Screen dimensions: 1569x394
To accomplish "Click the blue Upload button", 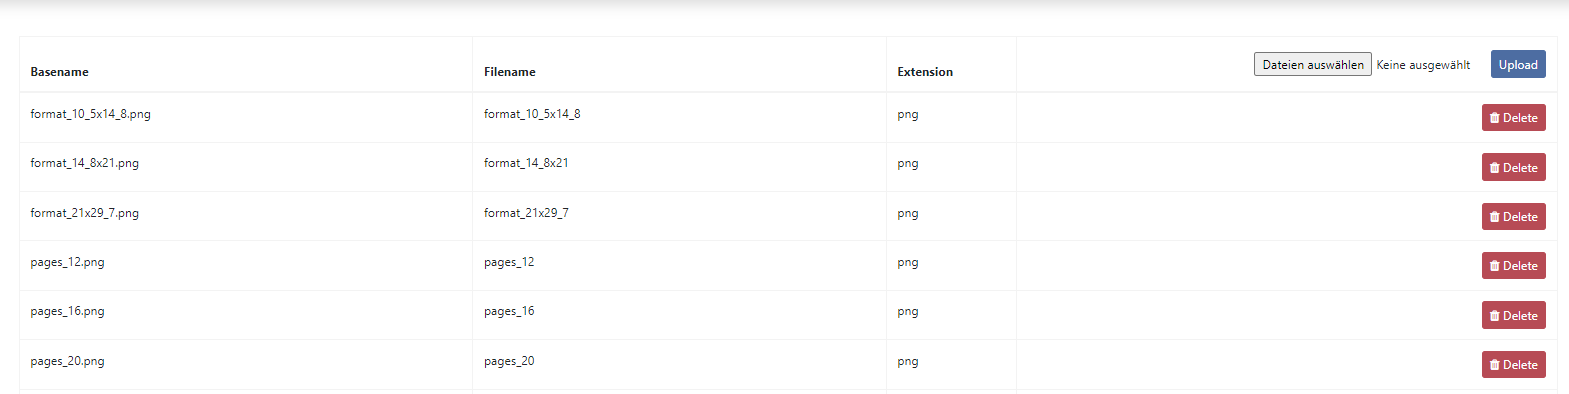I will [x=1518, y=64].
